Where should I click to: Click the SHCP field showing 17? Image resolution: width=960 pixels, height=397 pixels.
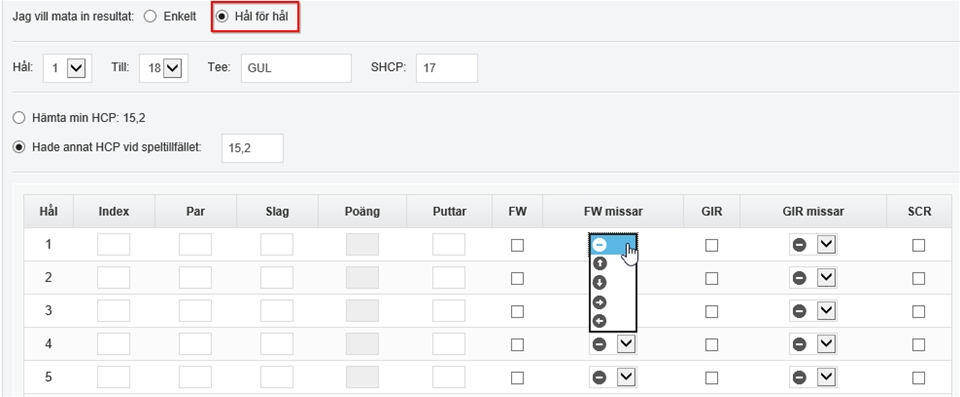[x=447, y=68]
